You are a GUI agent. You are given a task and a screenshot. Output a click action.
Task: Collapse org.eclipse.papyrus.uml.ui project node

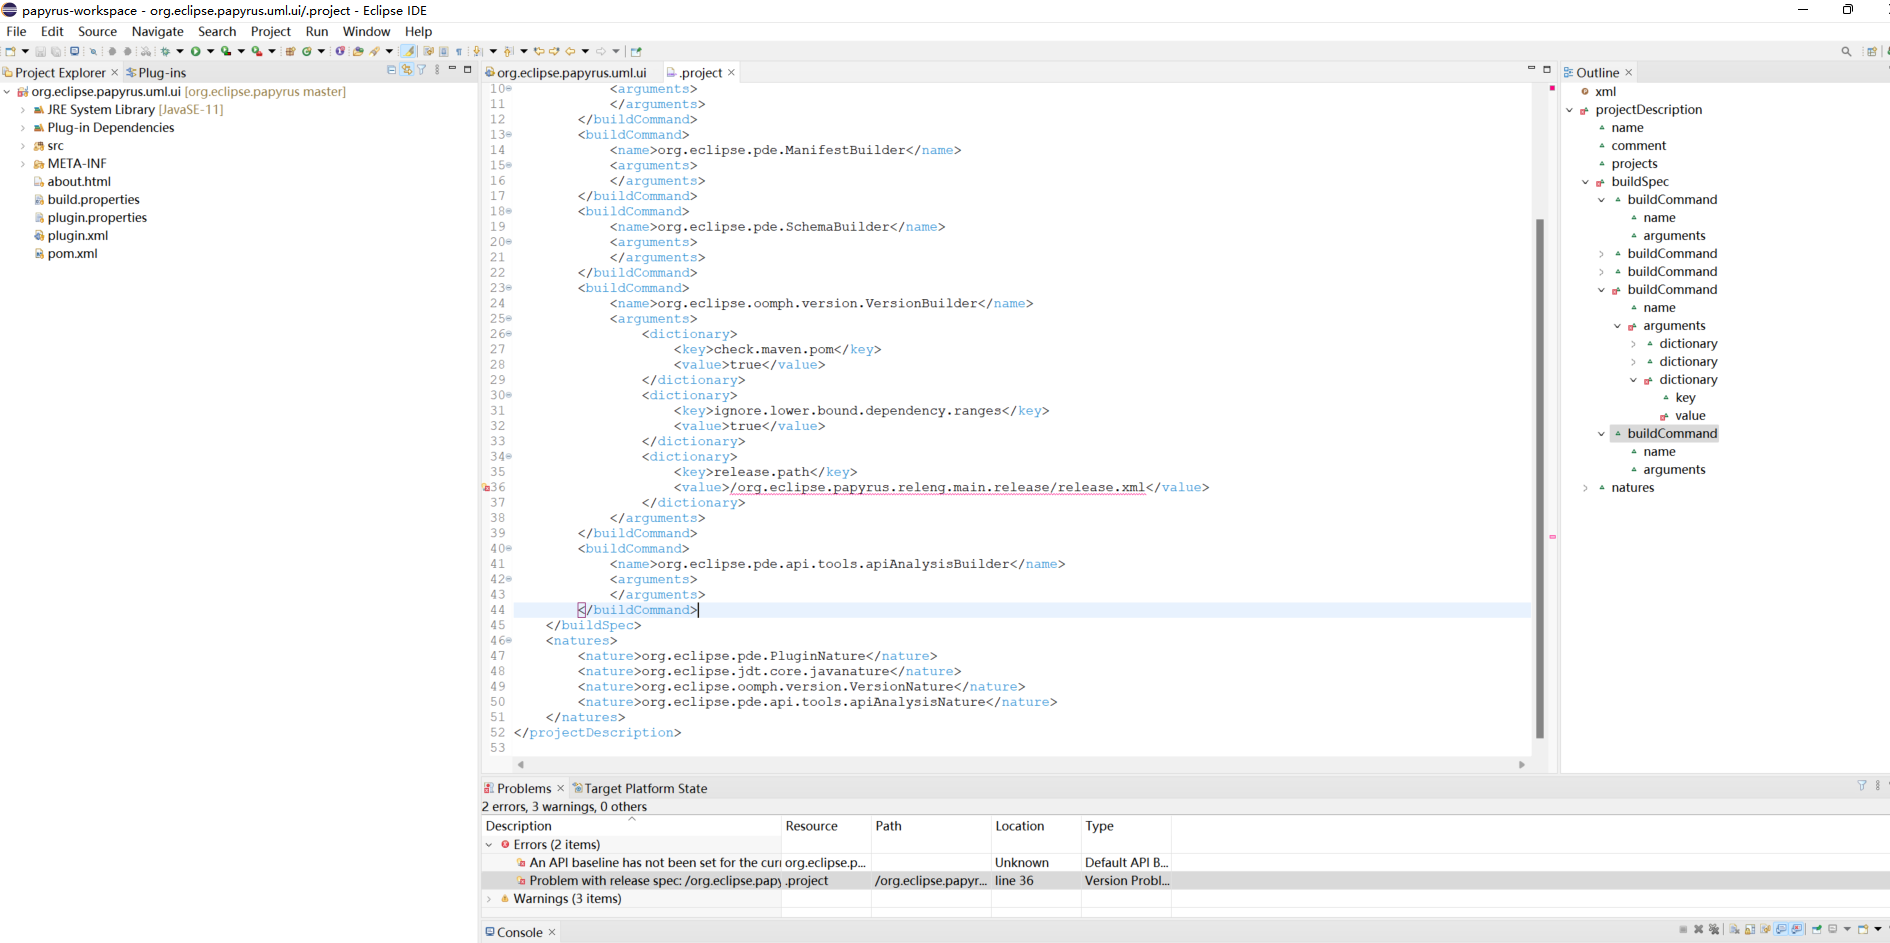click(7, 92)
